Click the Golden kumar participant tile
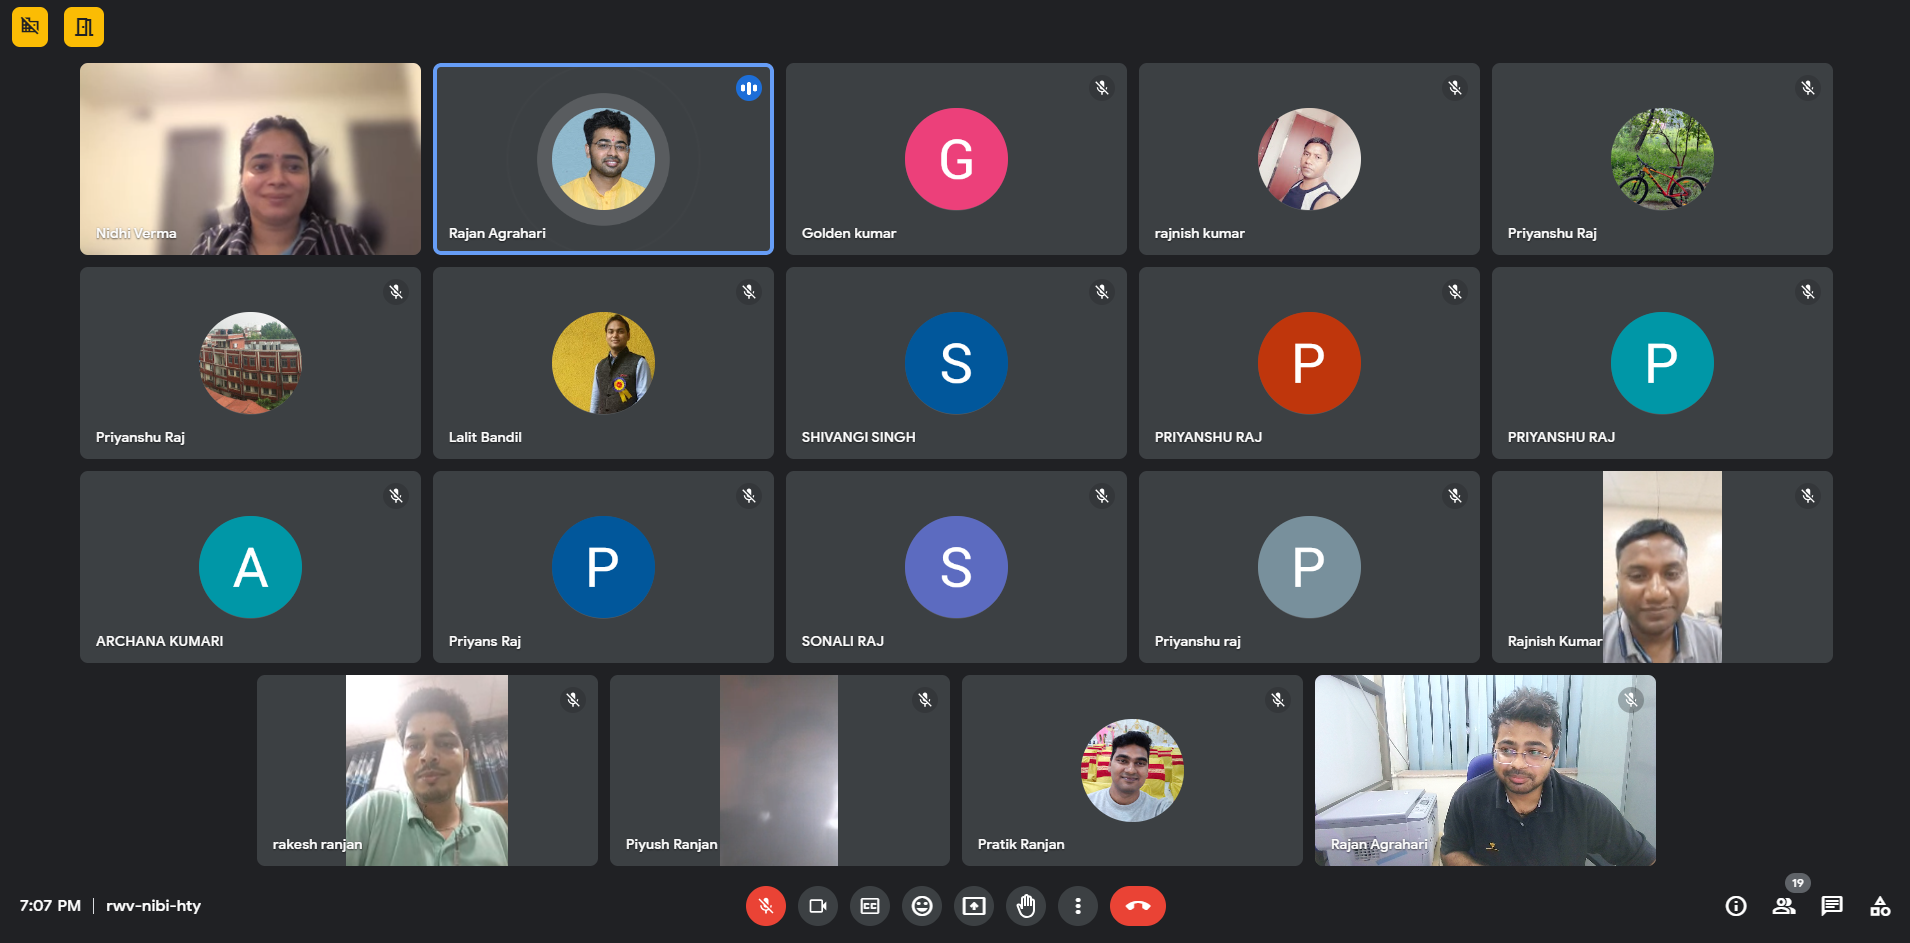The image size is (1910, 943). tap(956, 159)
